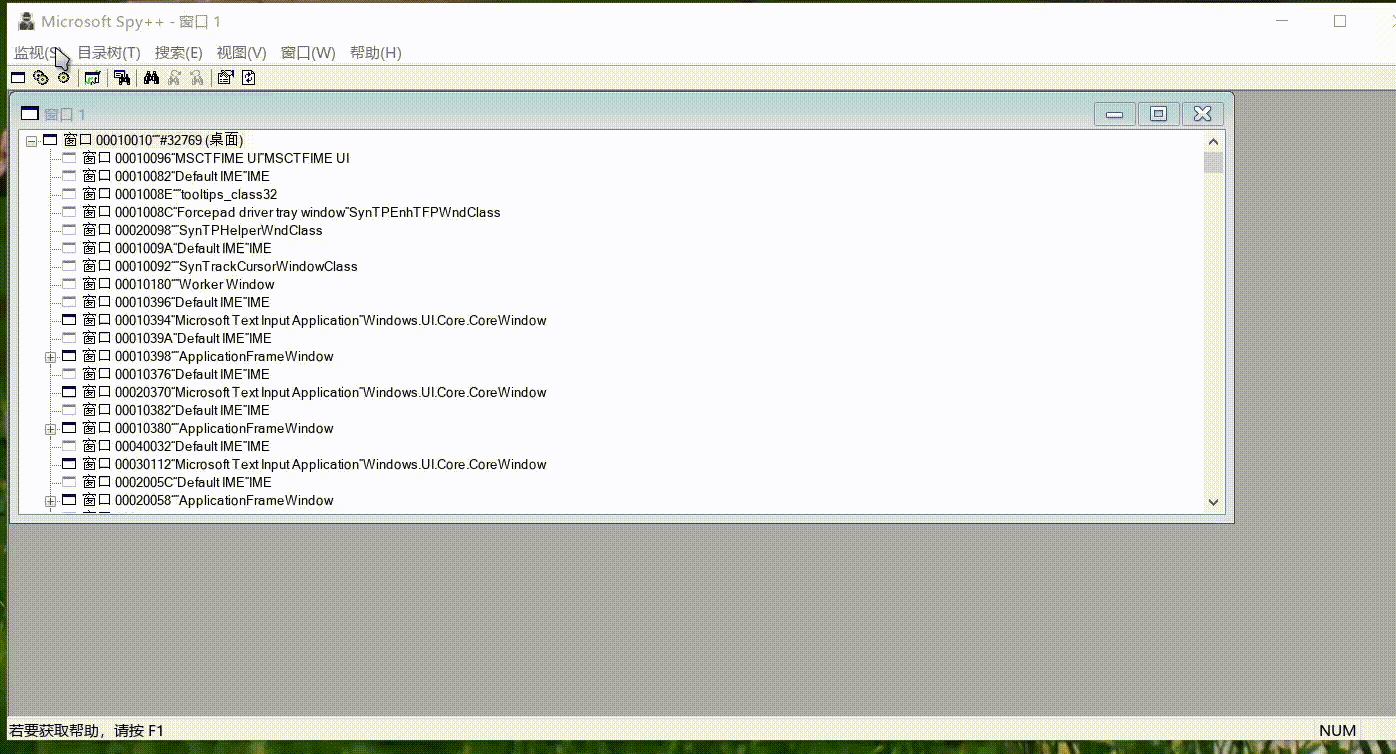
Task: Click the binoculars Search icon
Action: click(x=152, y=77)
